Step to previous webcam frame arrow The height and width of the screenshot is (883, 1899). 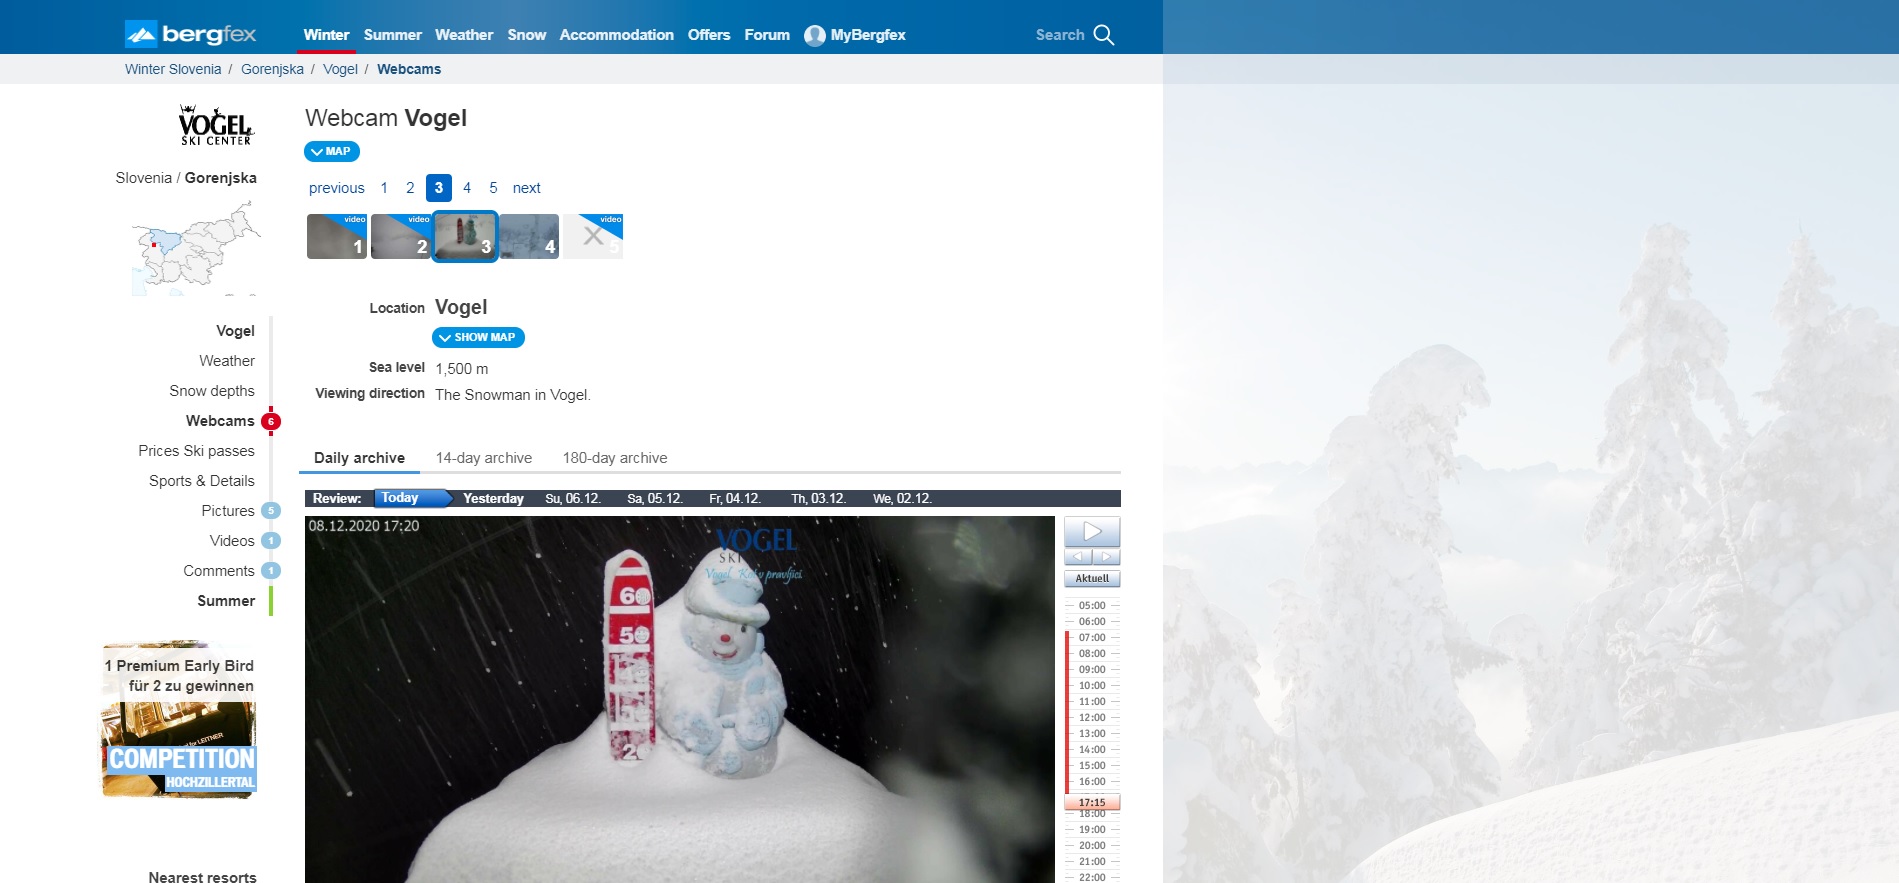1077,557
